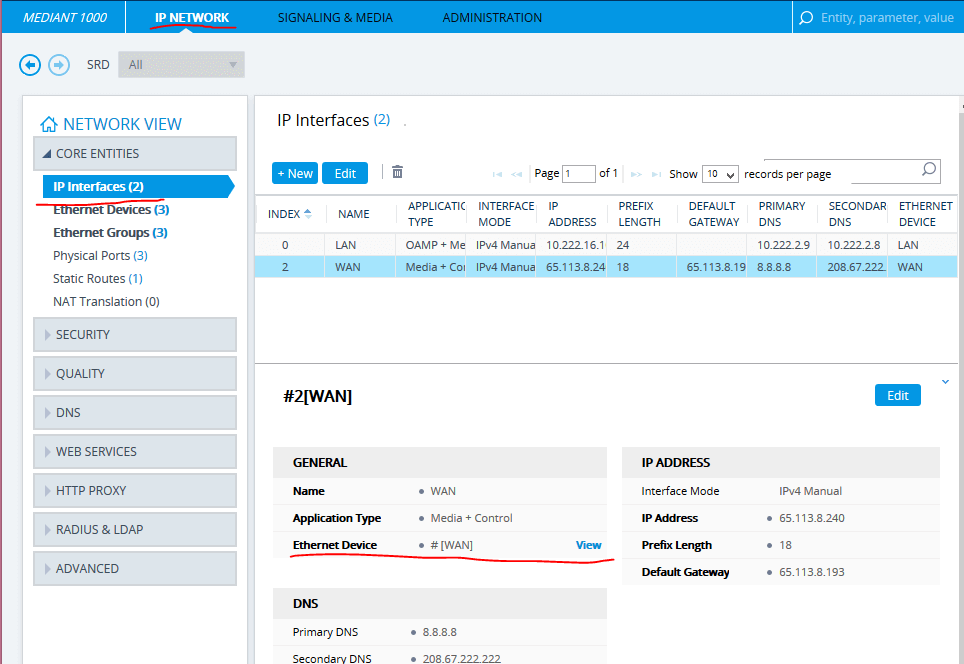Expand the ADVANCED section

pos(135,569)
